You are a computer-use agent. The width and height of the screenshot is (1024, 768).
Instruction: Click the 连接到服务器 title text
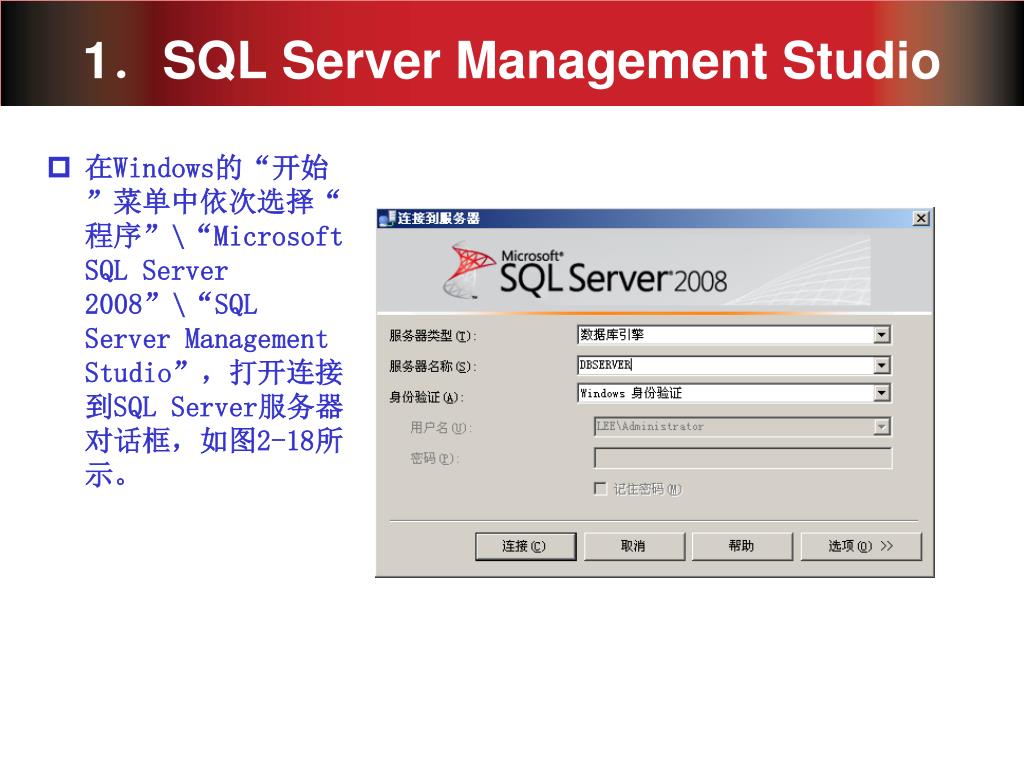[x=439, y=218]
